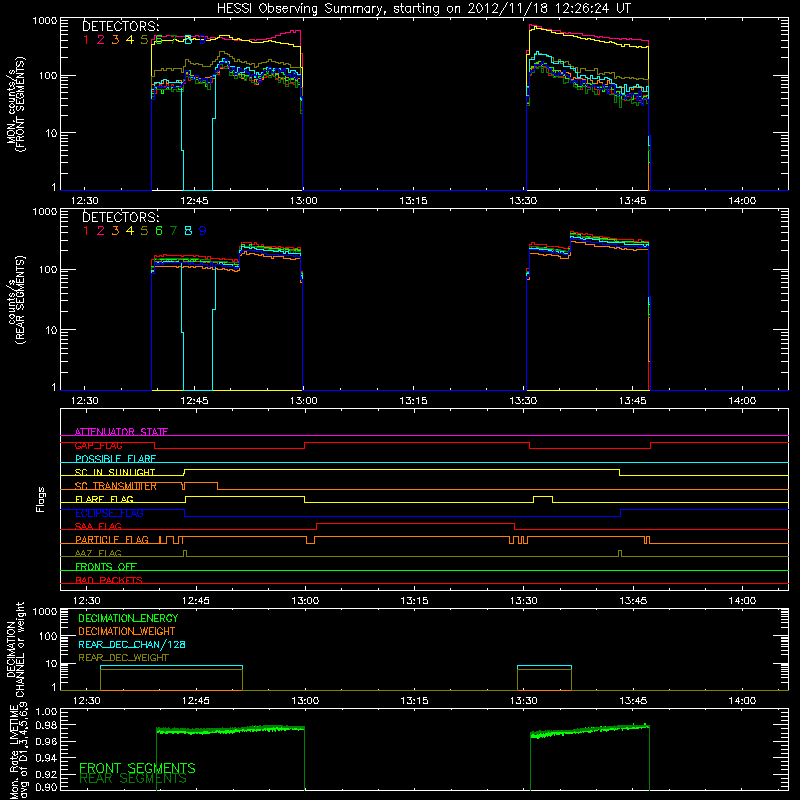800x800 pixels.
Task: Click the 13:15 tick label under flags panel
Action: [414, 601]
